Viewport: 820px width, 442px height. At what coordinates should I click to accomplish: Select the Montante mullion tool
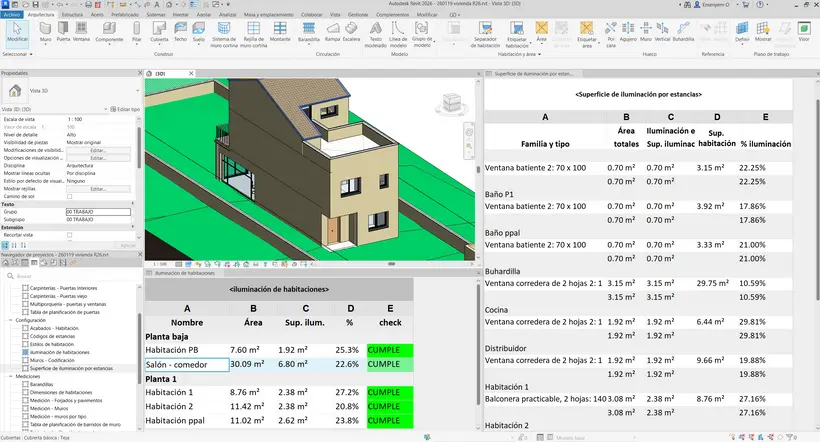coord(280,31)
